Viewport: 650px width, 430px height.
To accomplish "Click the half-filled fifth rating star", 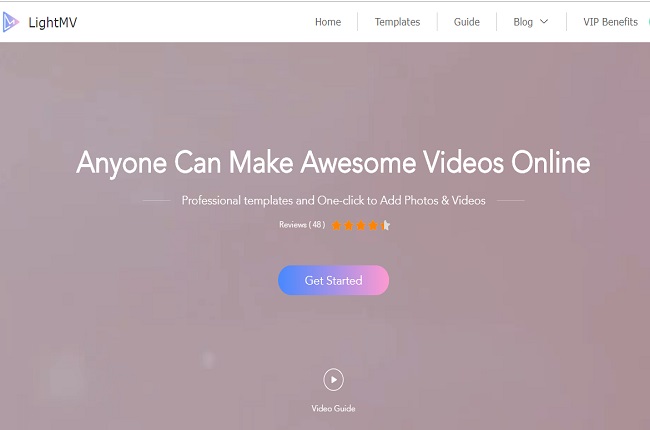I will point(386,225).
